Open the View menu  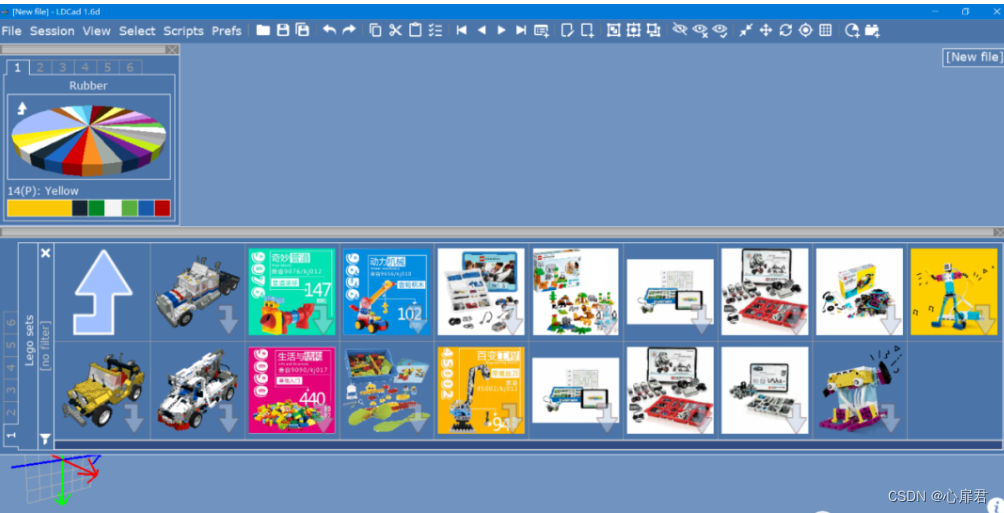[x=96, y=31]
